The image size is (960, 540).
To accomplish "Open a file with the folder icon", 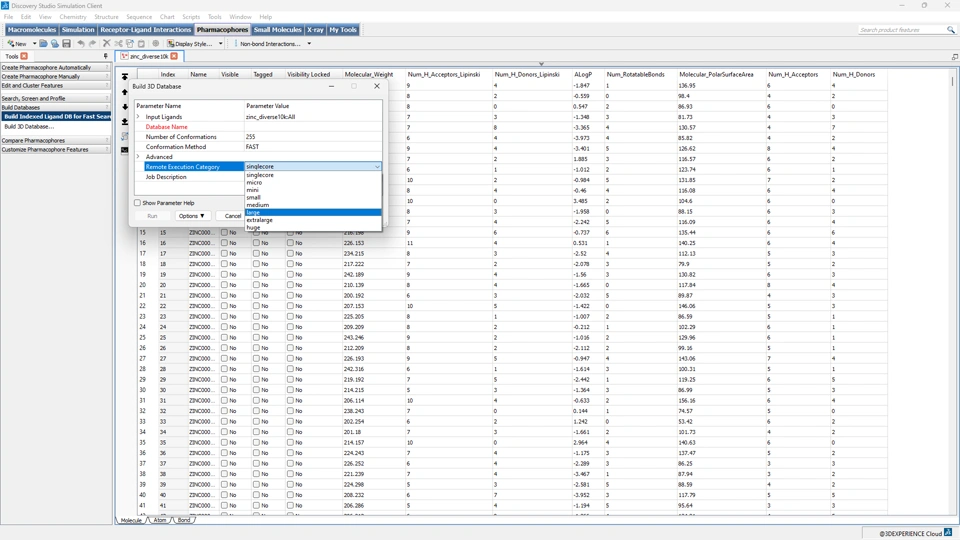I will pos(43,43).
